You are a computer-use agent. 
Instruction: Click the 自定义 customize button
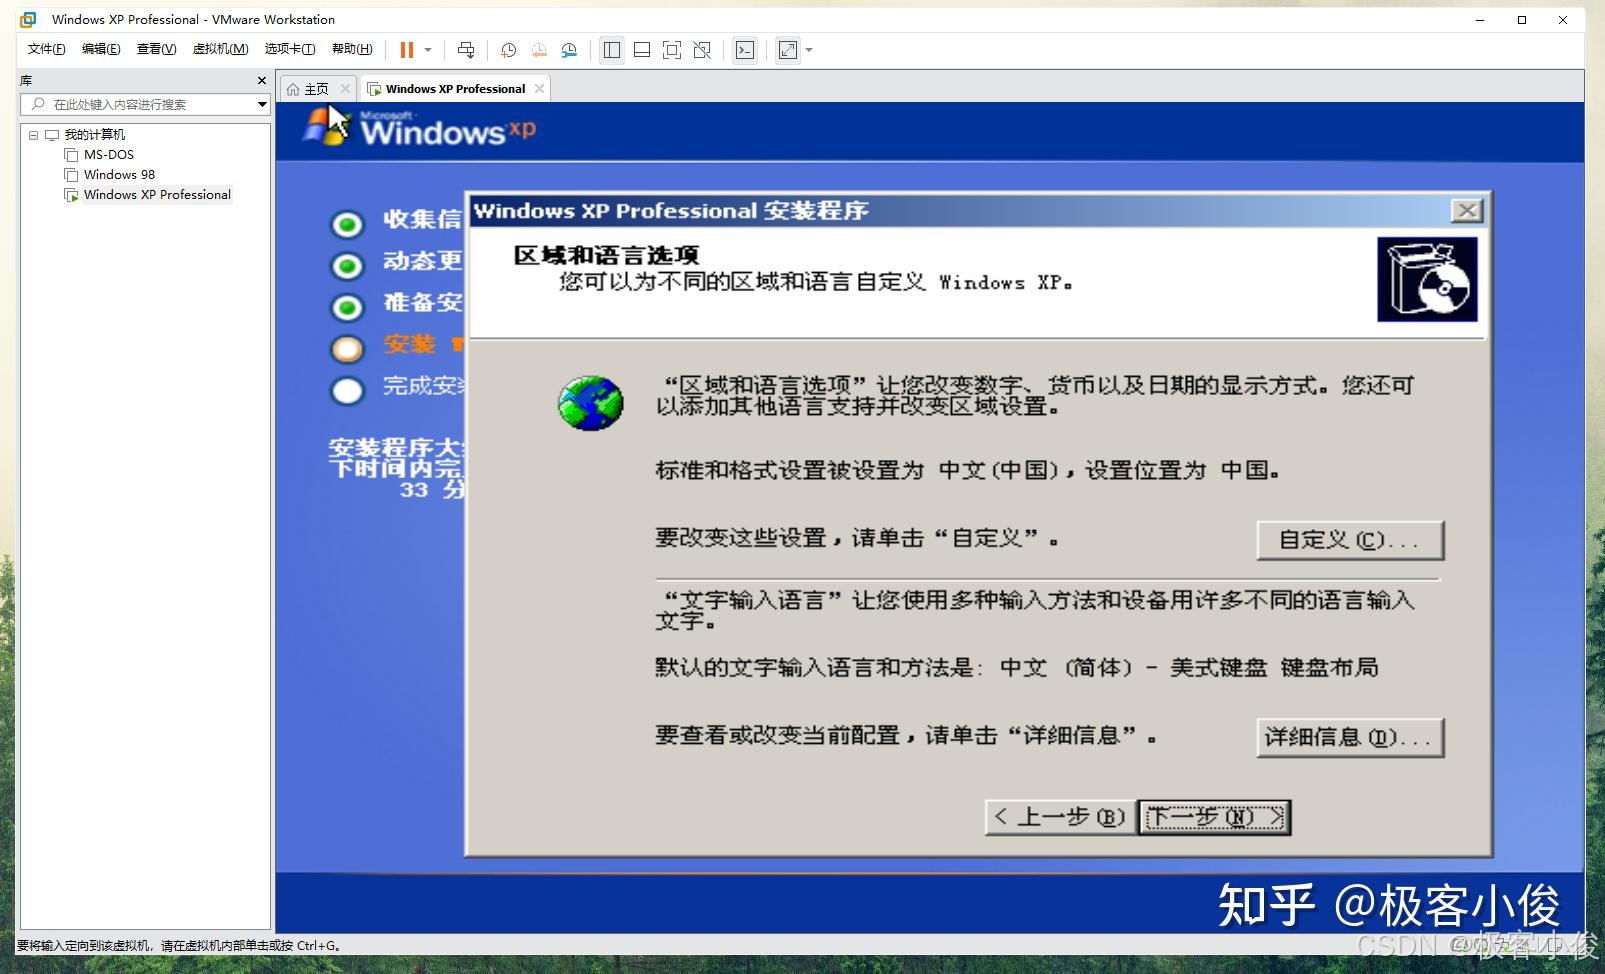(x=1348, y=540)
